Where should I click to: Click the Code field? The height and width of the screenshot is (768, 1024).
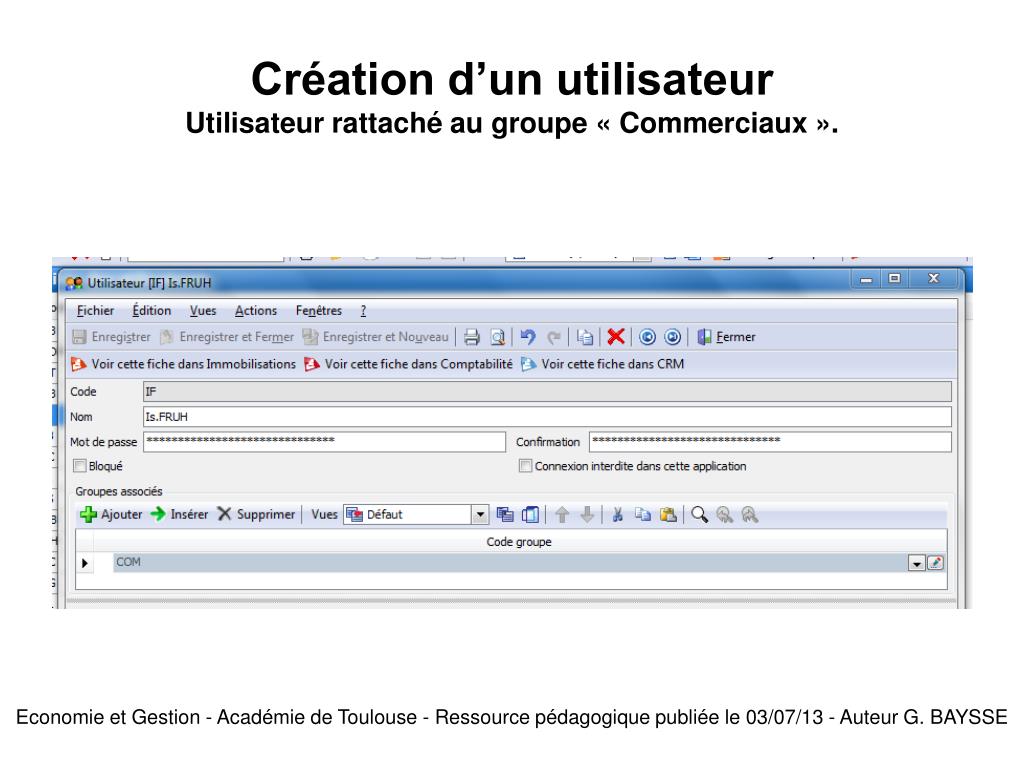click(x=547, y=392)
